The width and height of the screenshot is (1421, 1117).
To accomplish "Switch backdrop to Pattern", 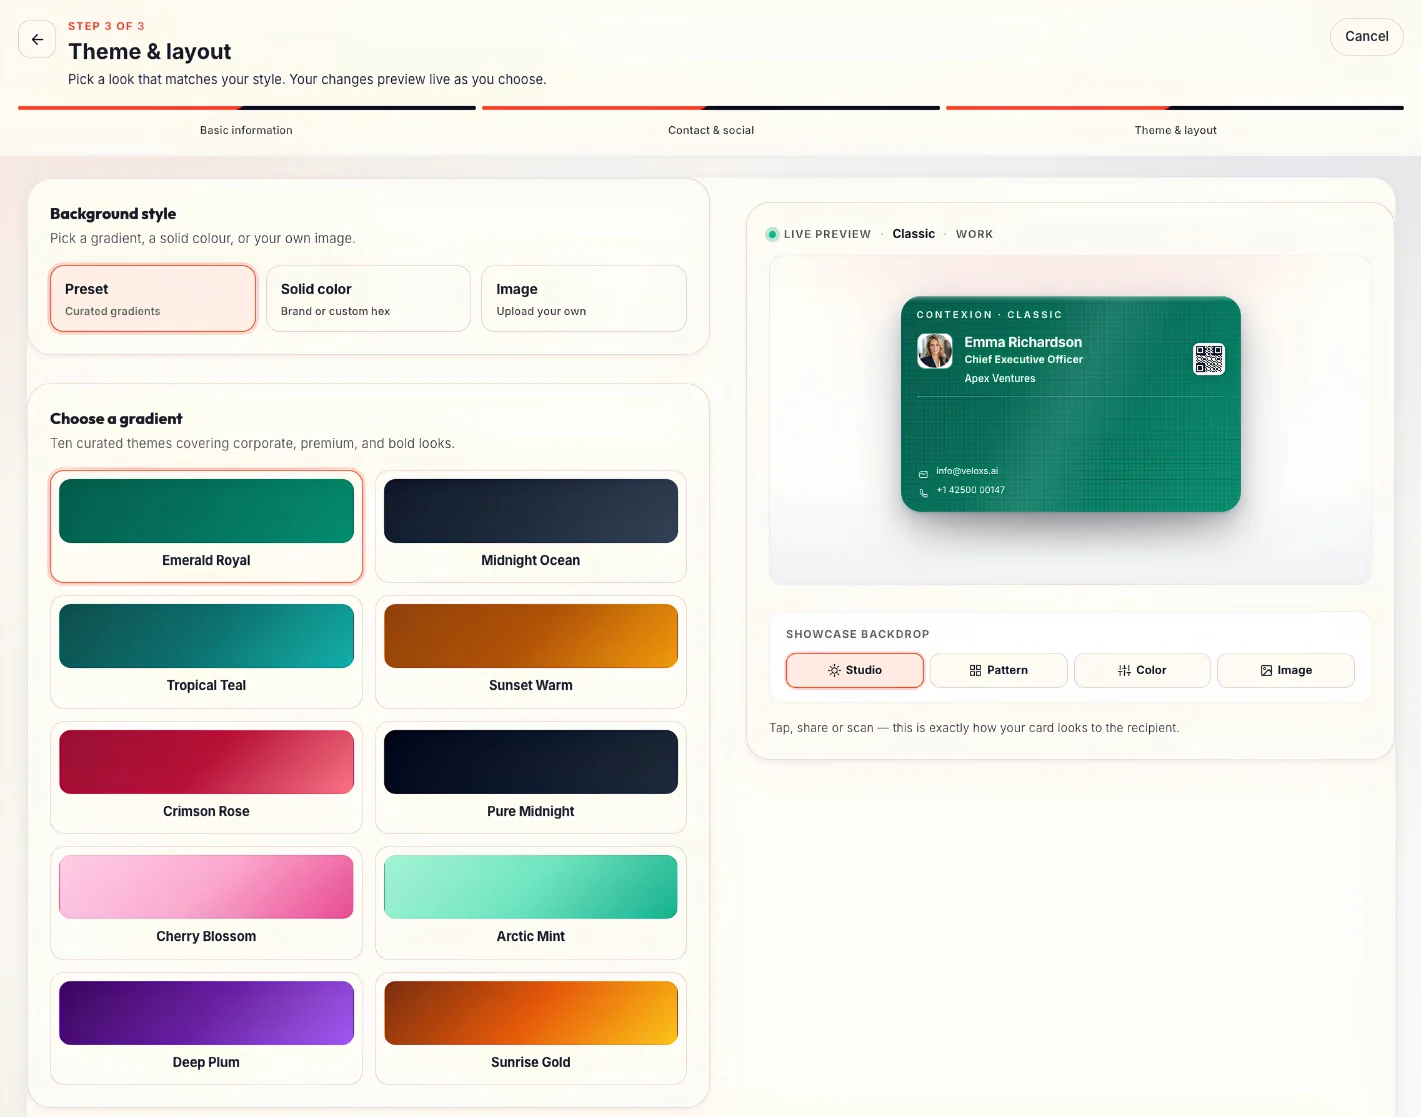I will (x=999, y=670).
